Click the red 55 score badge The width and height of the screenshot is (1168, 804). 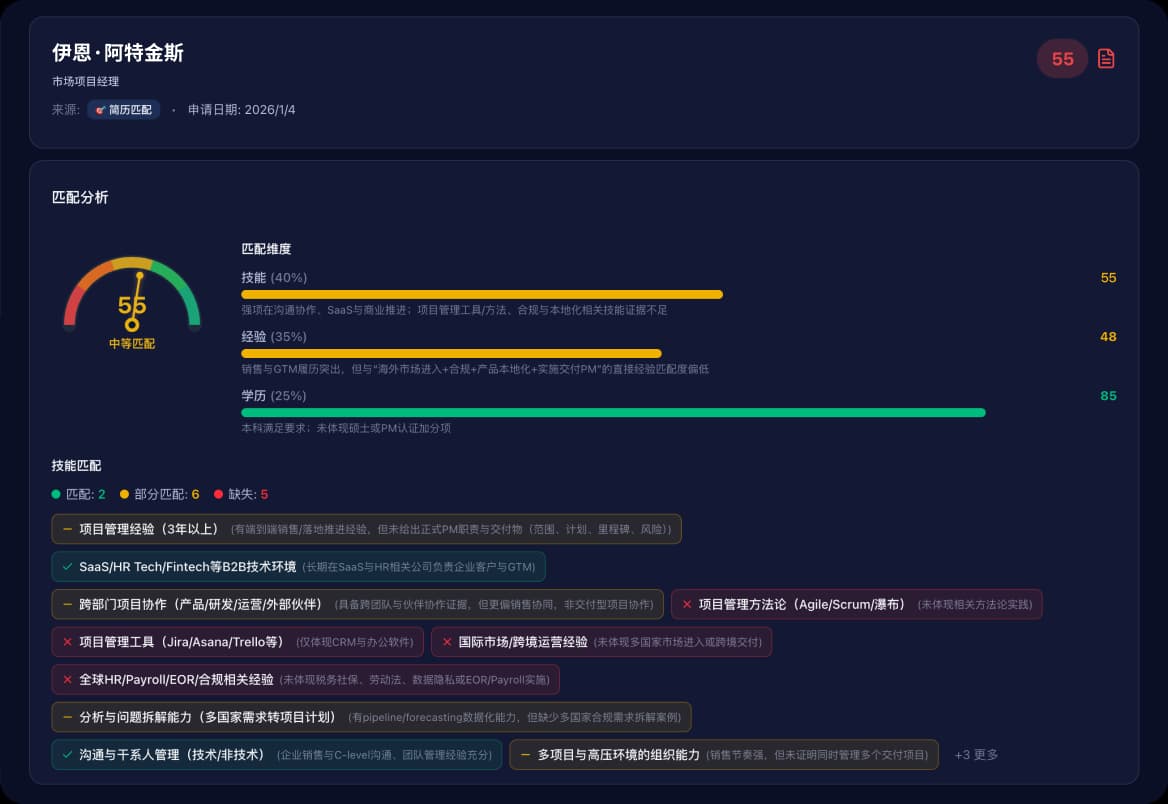pos(1062,59)
